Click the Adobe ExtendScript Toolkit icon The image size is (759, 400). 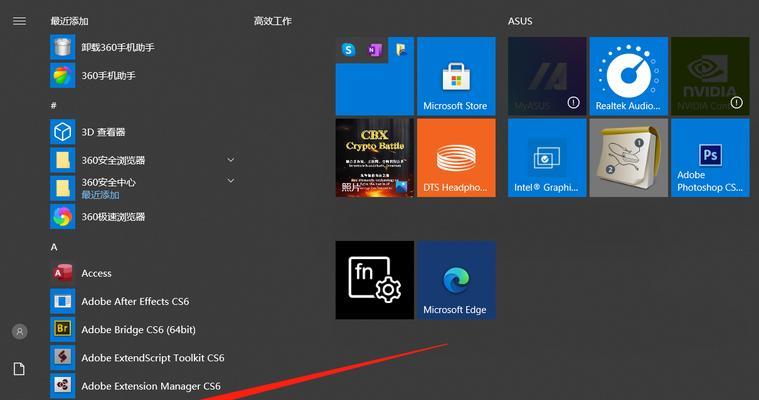click(x=62, y=357)
